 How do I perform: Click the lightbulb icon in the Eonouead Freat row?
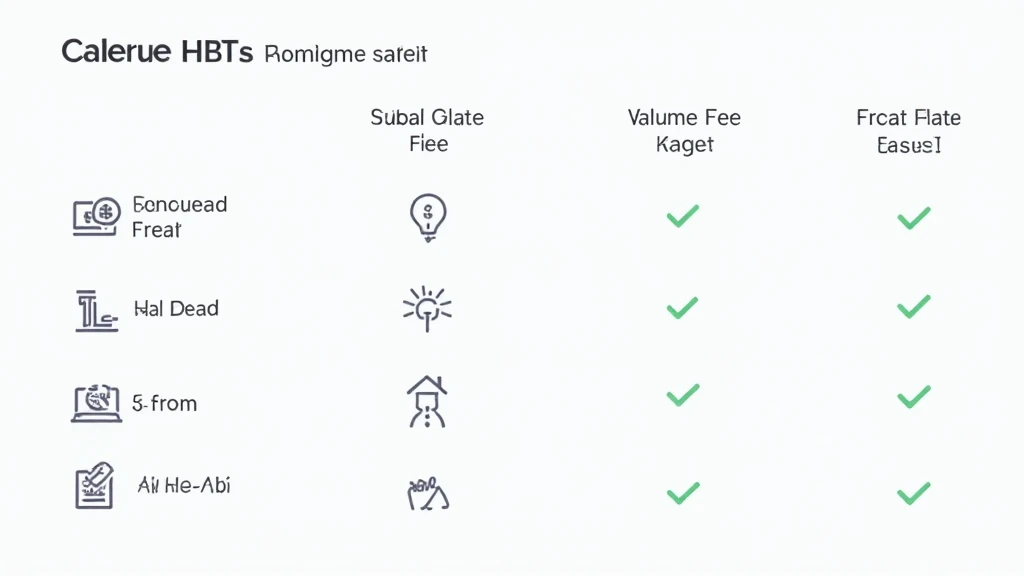pos(428,218)
